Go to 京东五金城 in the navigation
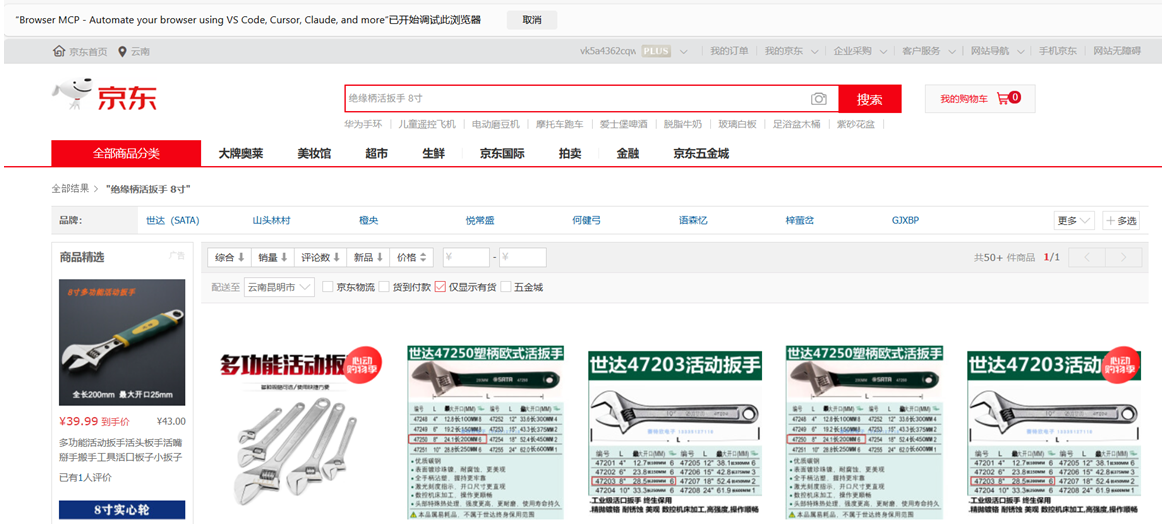Viewport: 1162px width, 524px height. pos(701,153)
